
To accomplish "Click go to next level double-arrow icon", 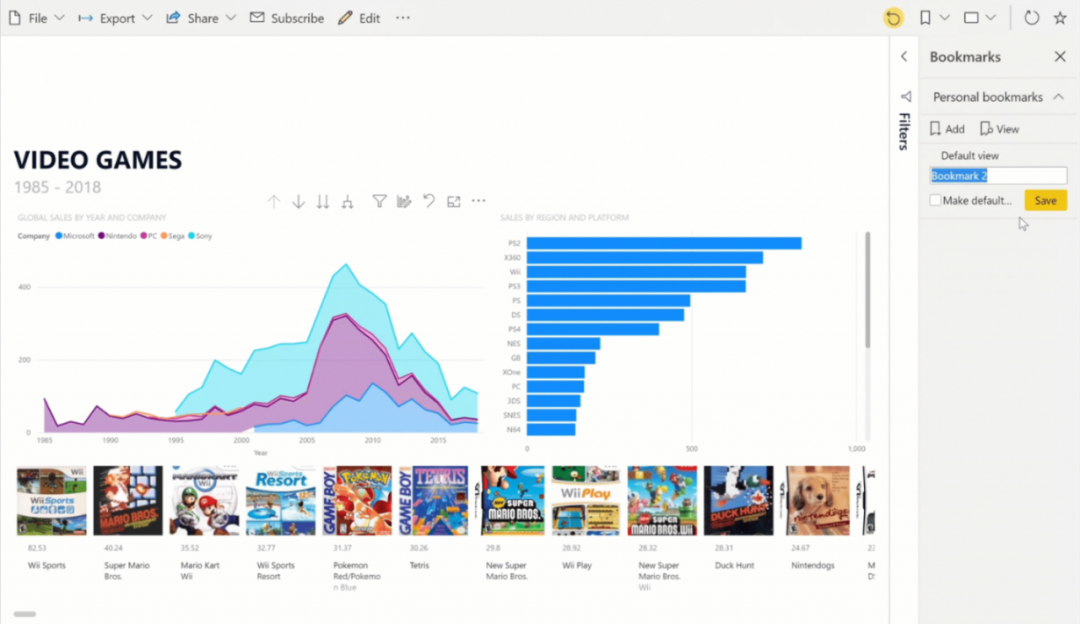I will [x=322, y=202].
